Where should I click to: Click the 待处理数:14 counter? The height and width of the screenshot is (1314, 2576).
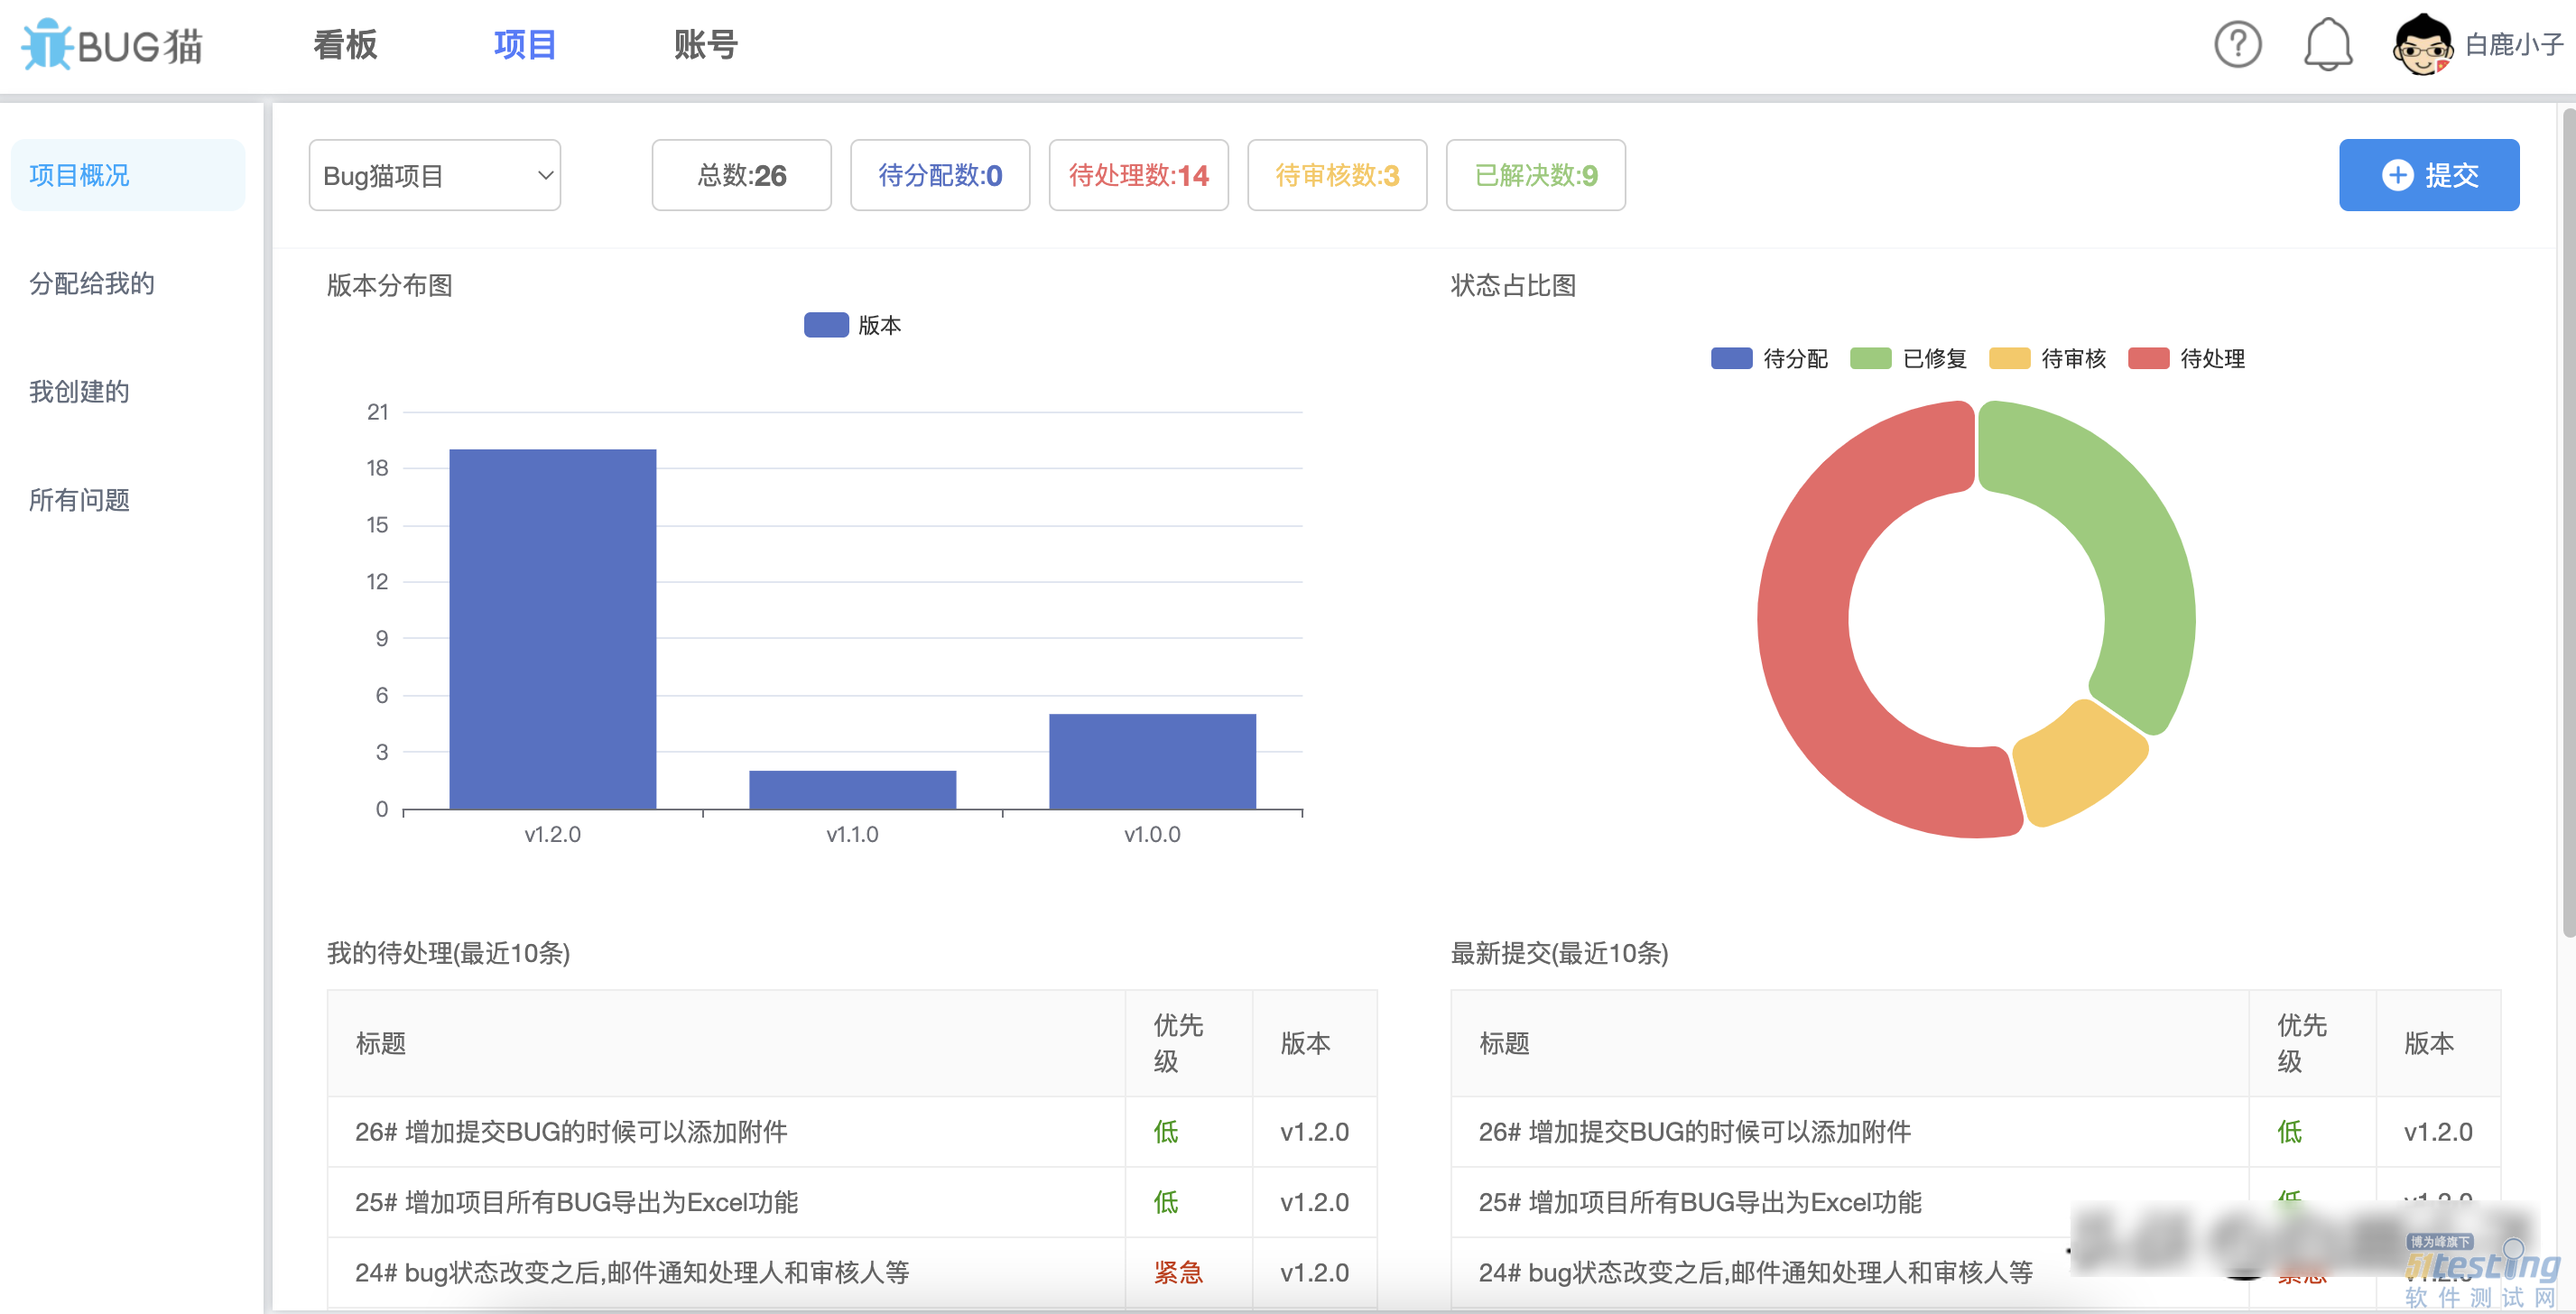click(x=1138, y=175)
